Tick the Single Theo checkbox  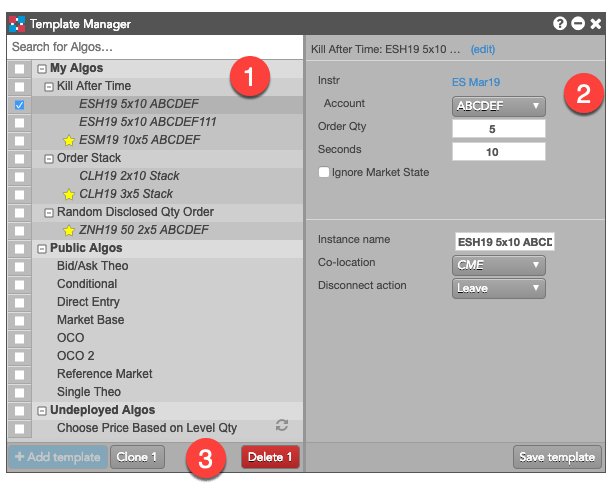pyautogui.click(x=19, y=392)
